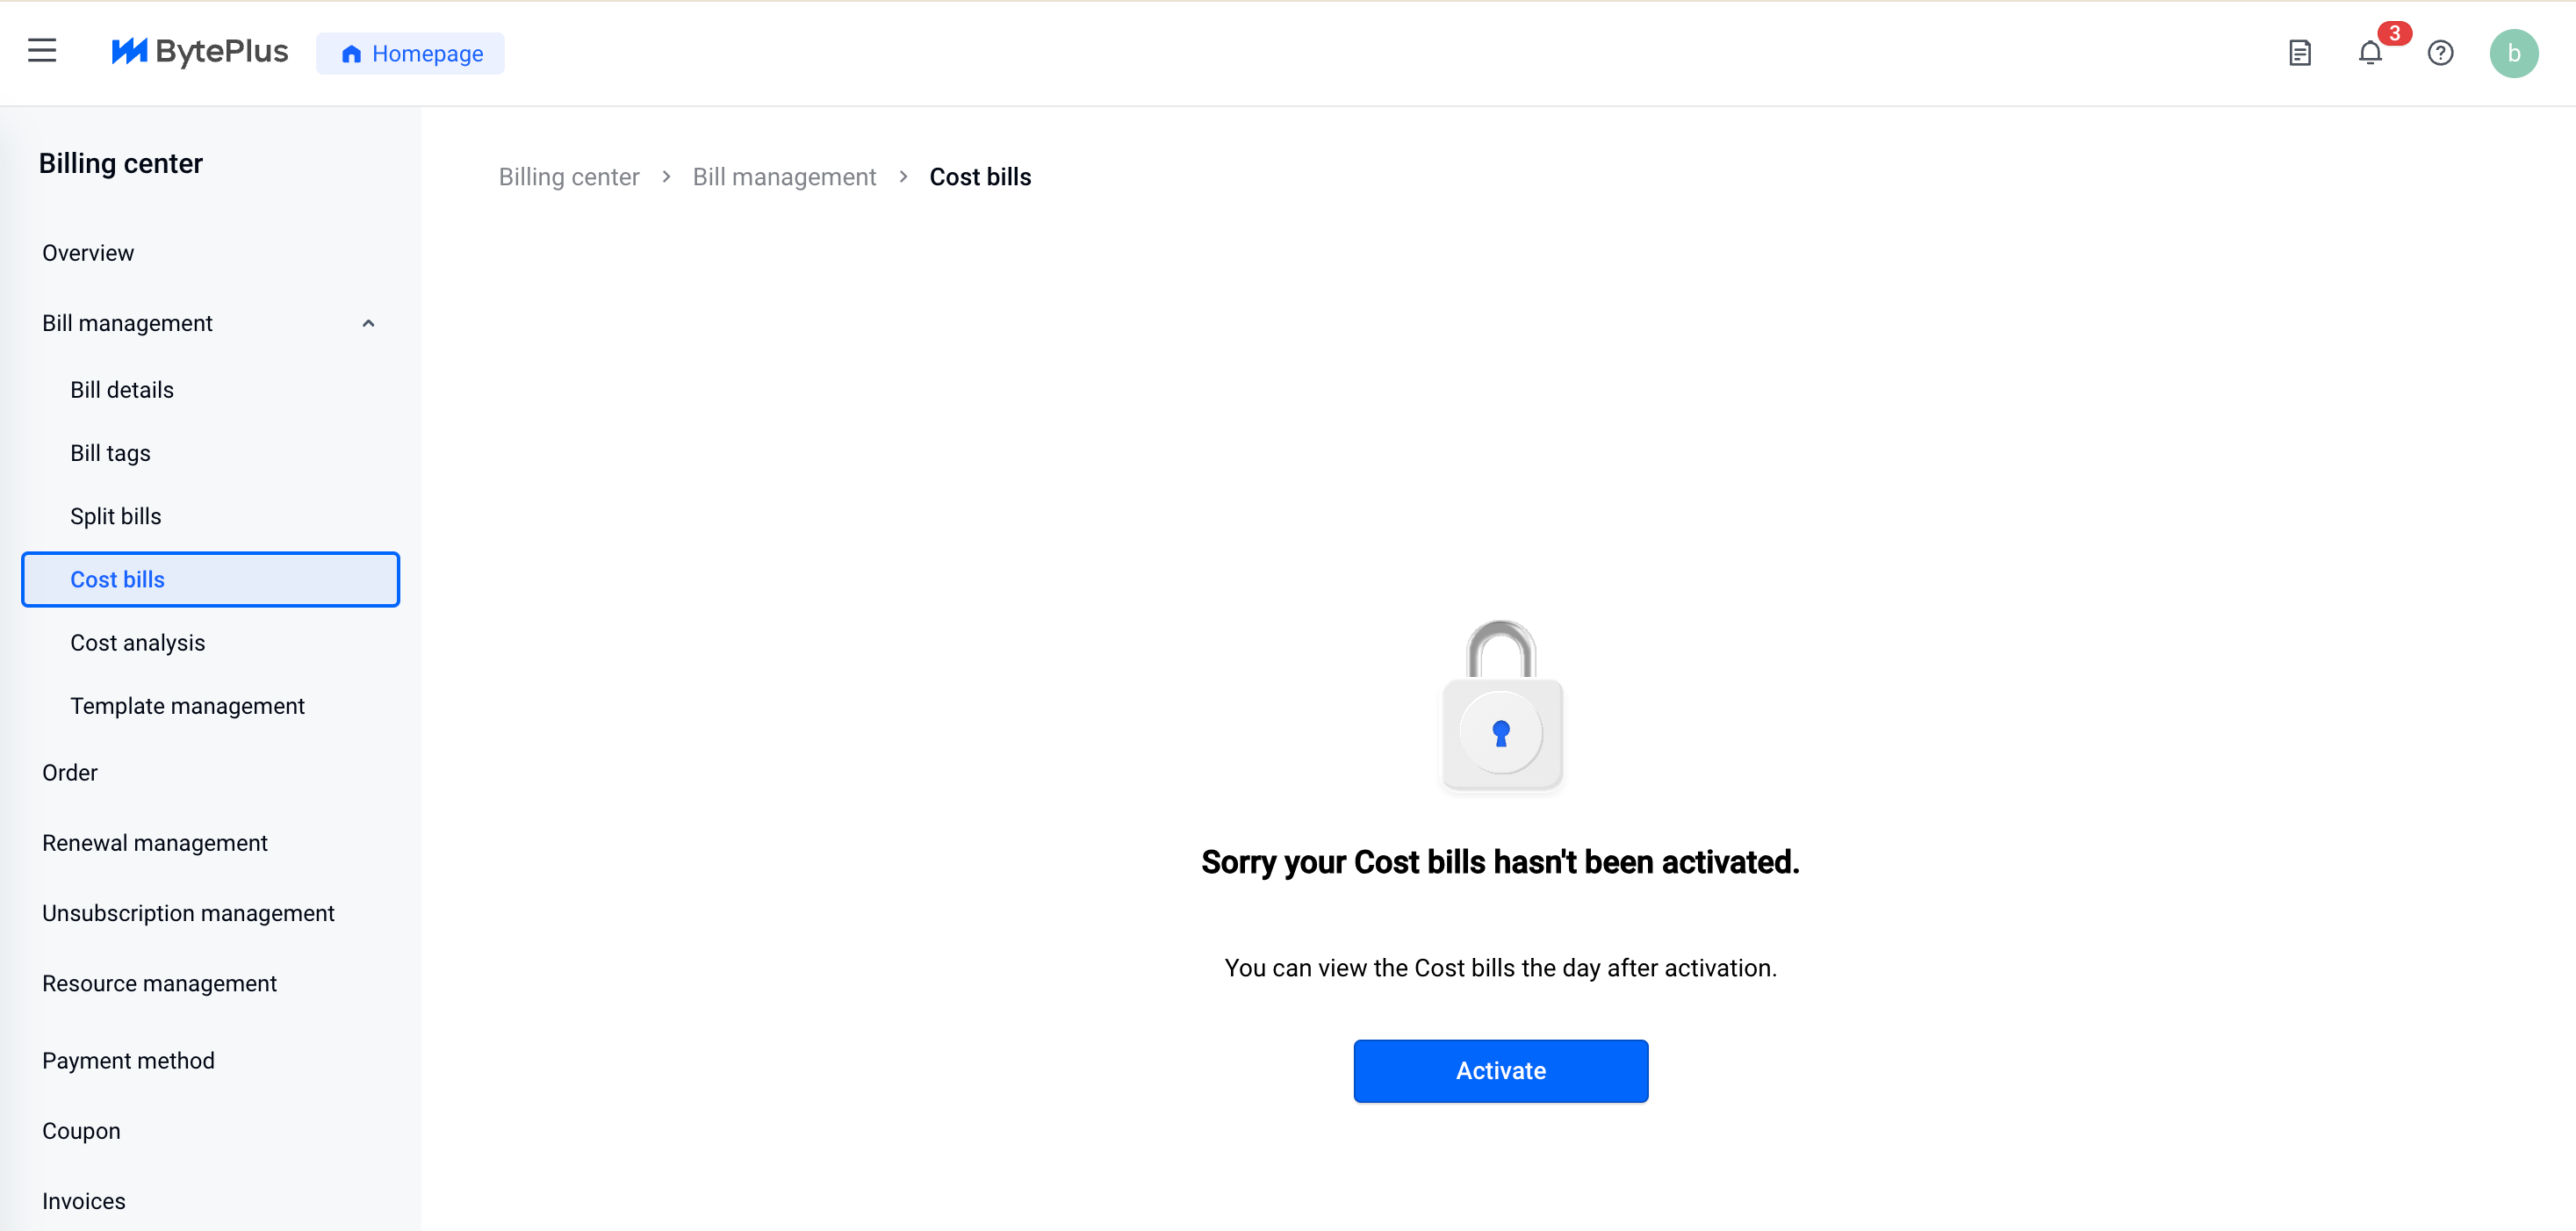The image size is (2576, 1231).
Task: Open Overview in the sidebar
Action: click(88, 253)
